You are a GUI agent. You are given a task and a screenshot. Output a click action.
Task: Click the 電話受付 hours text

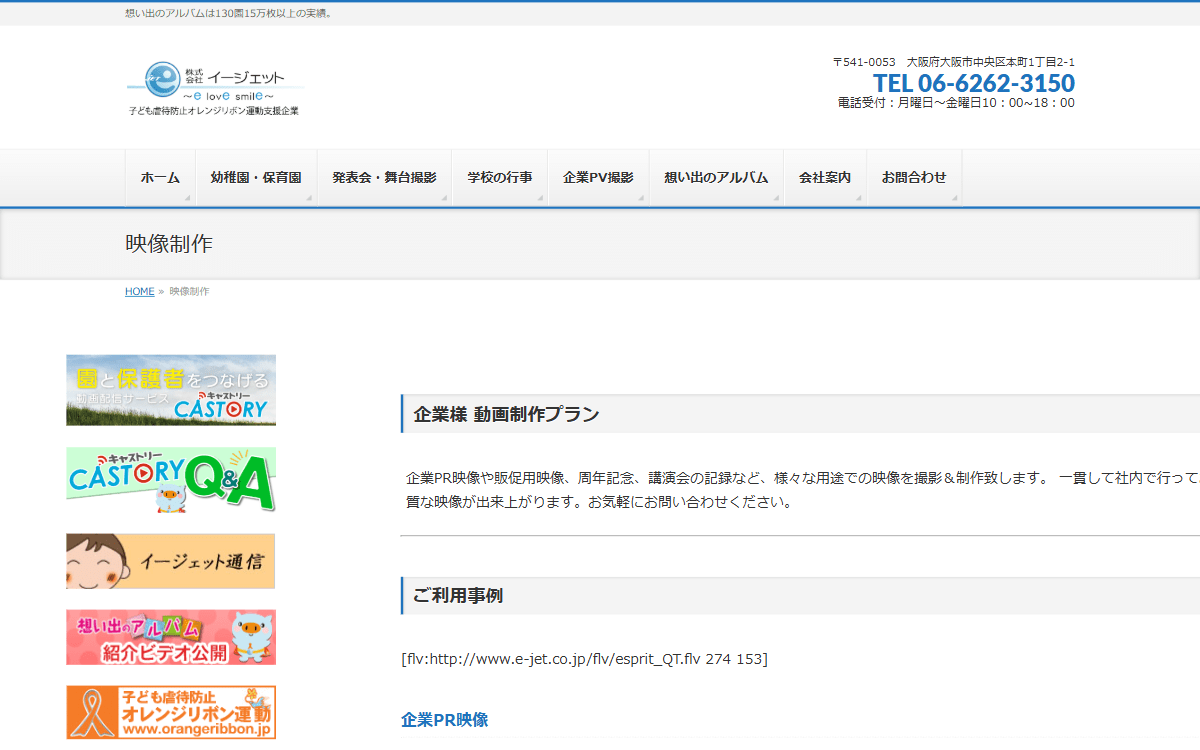pyautogui.click(x=956, y=103)
